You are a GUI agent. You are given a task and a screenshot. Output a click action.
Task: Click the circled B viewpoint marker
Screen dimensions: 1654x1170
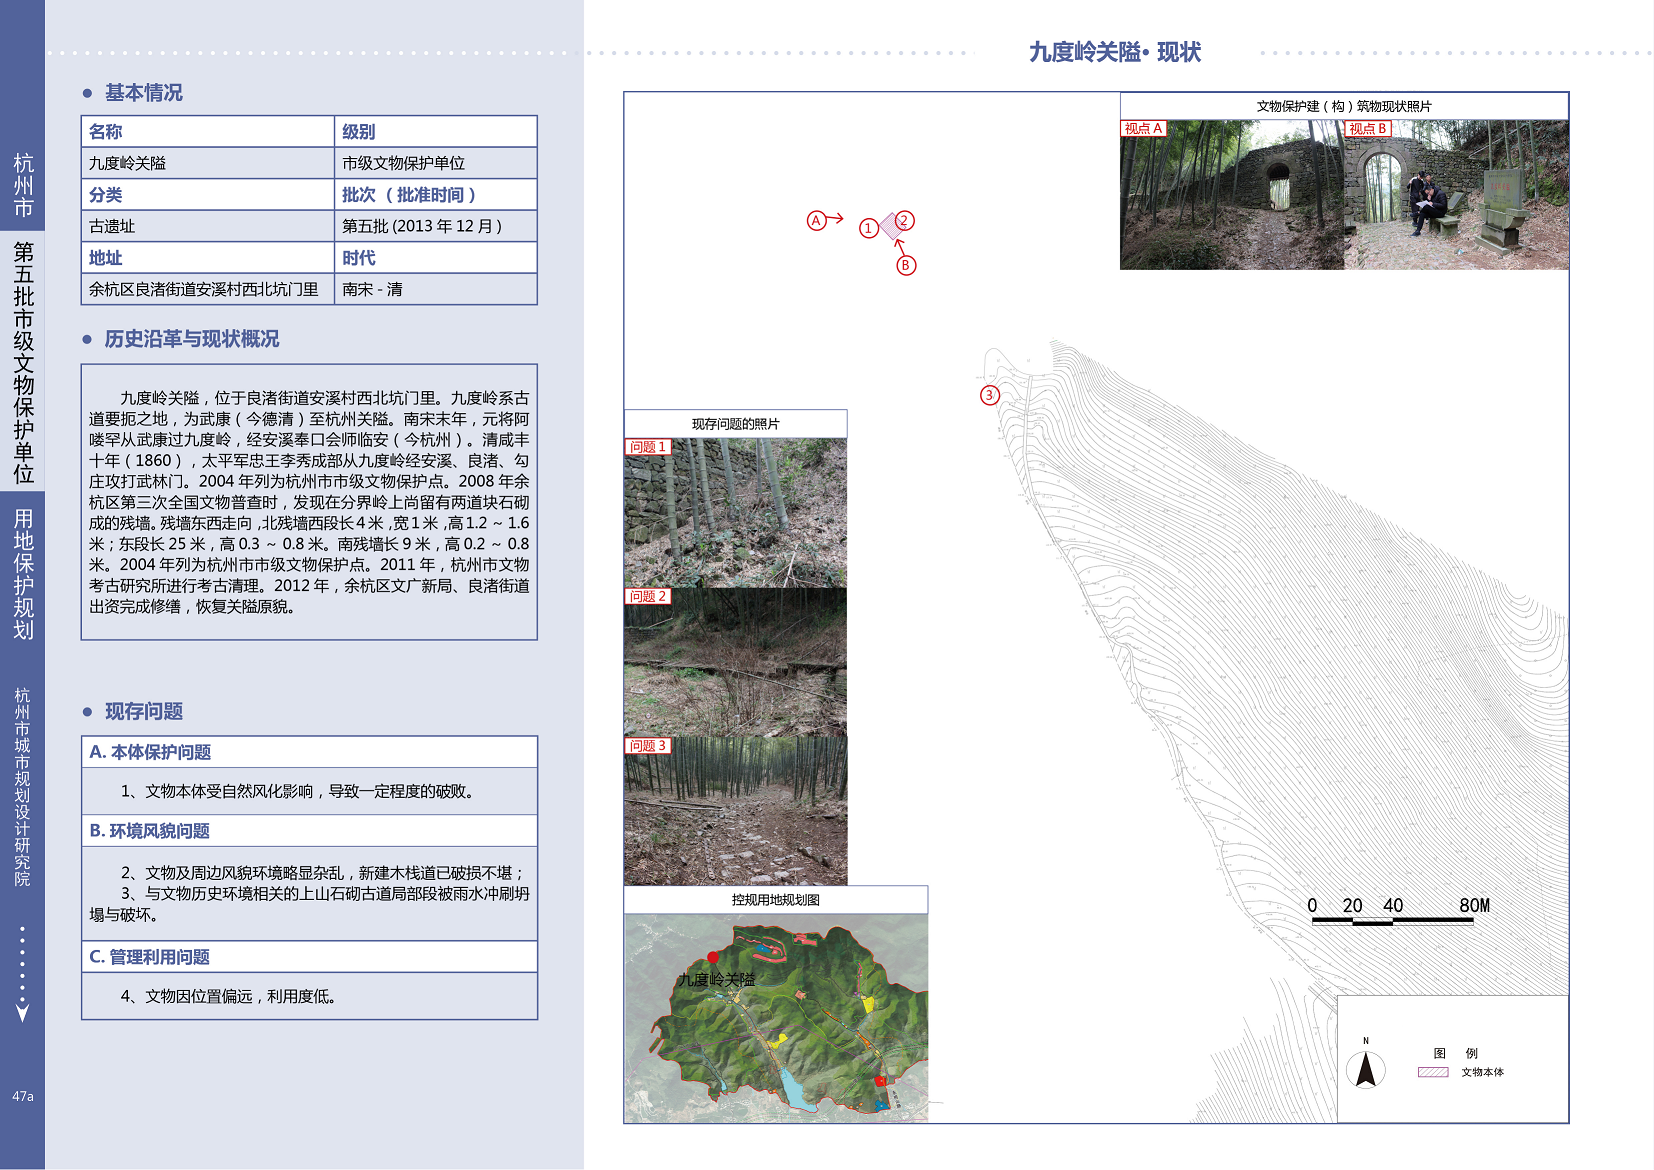tap(905, 265)
